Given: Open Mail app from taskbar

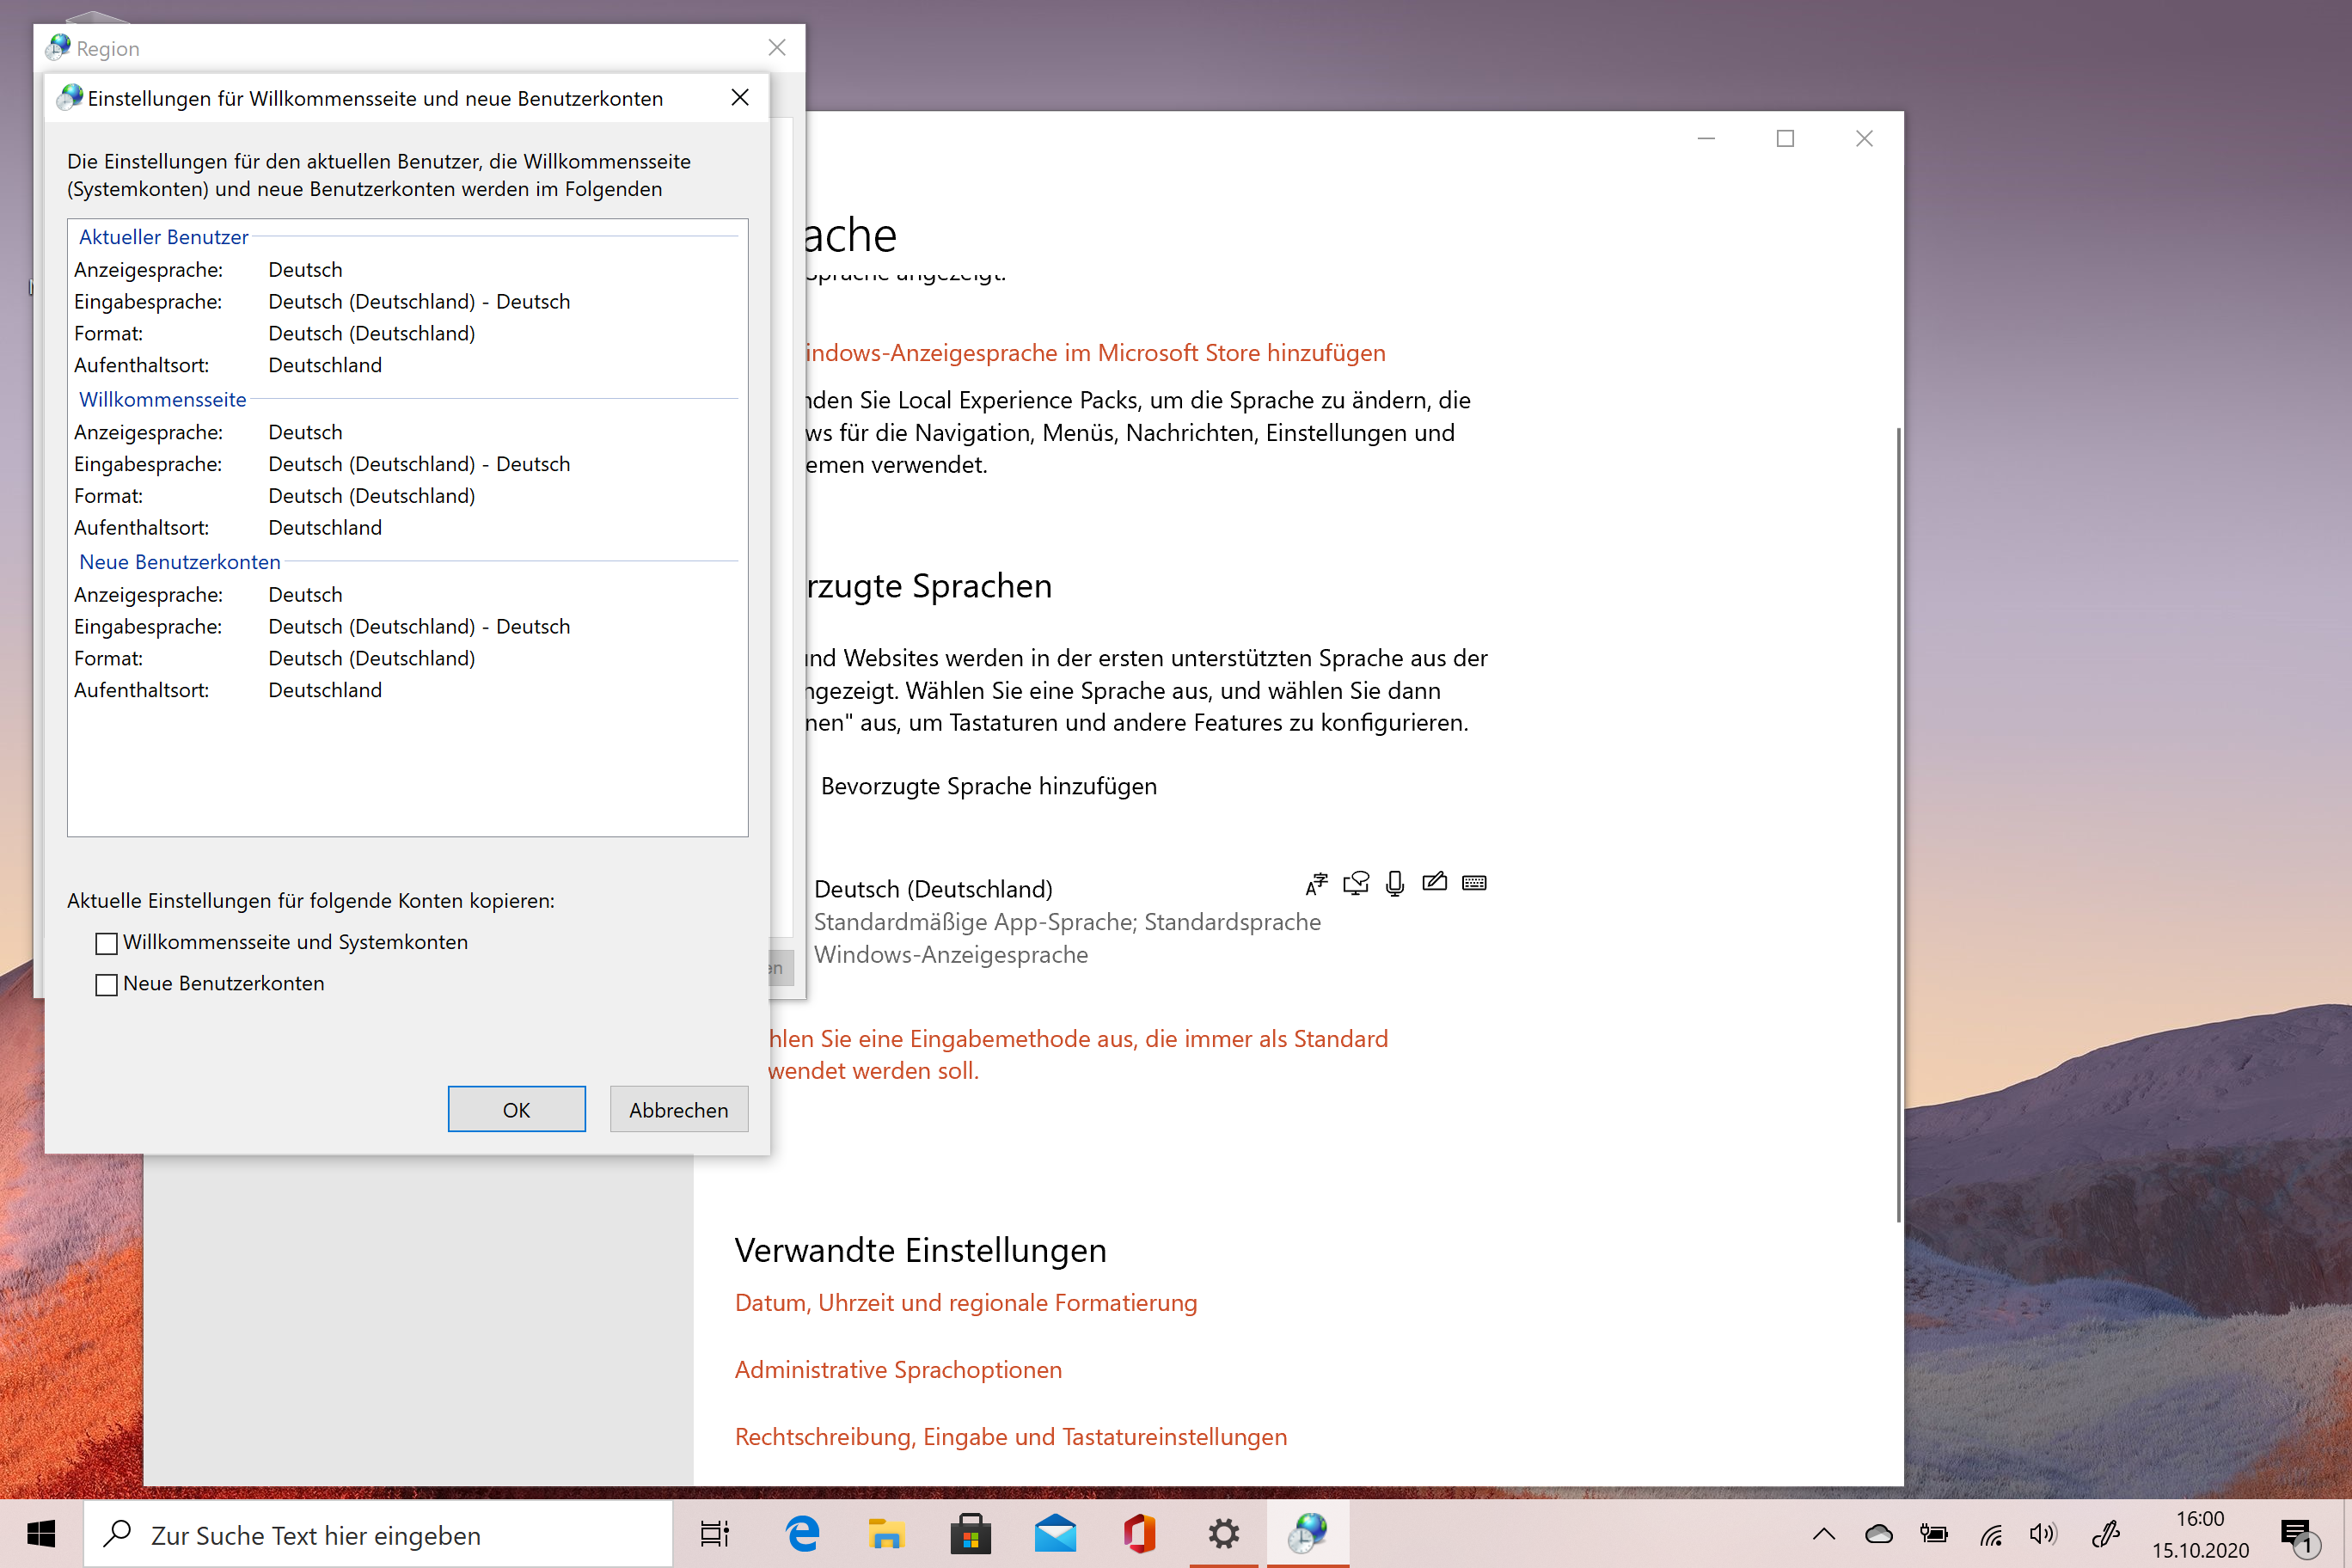Looking at the screenshot, I should (1055, 1533).
